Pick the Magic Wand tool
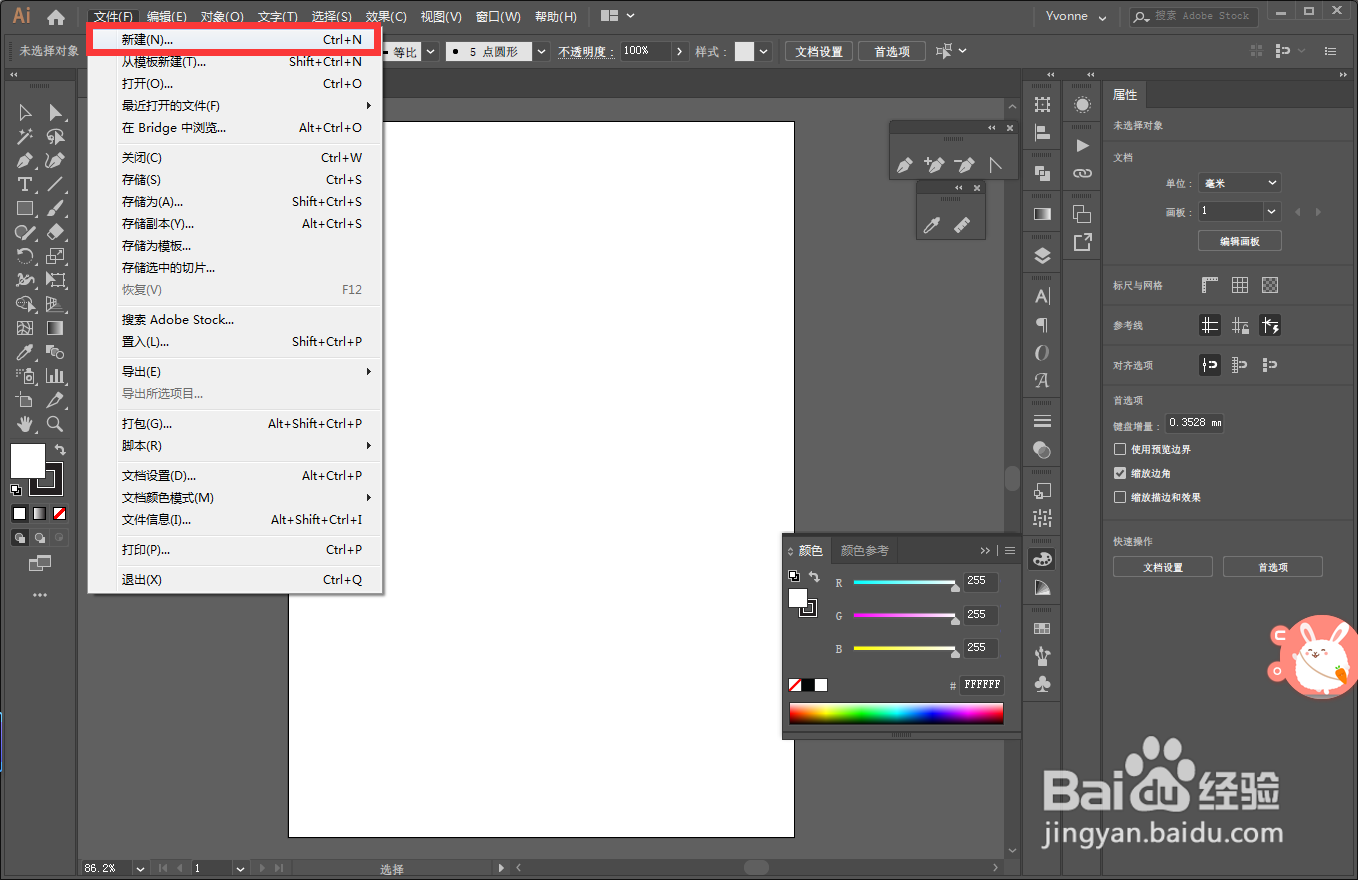Viewport: 1358px width, 880px height. click(x=25, y=136)
